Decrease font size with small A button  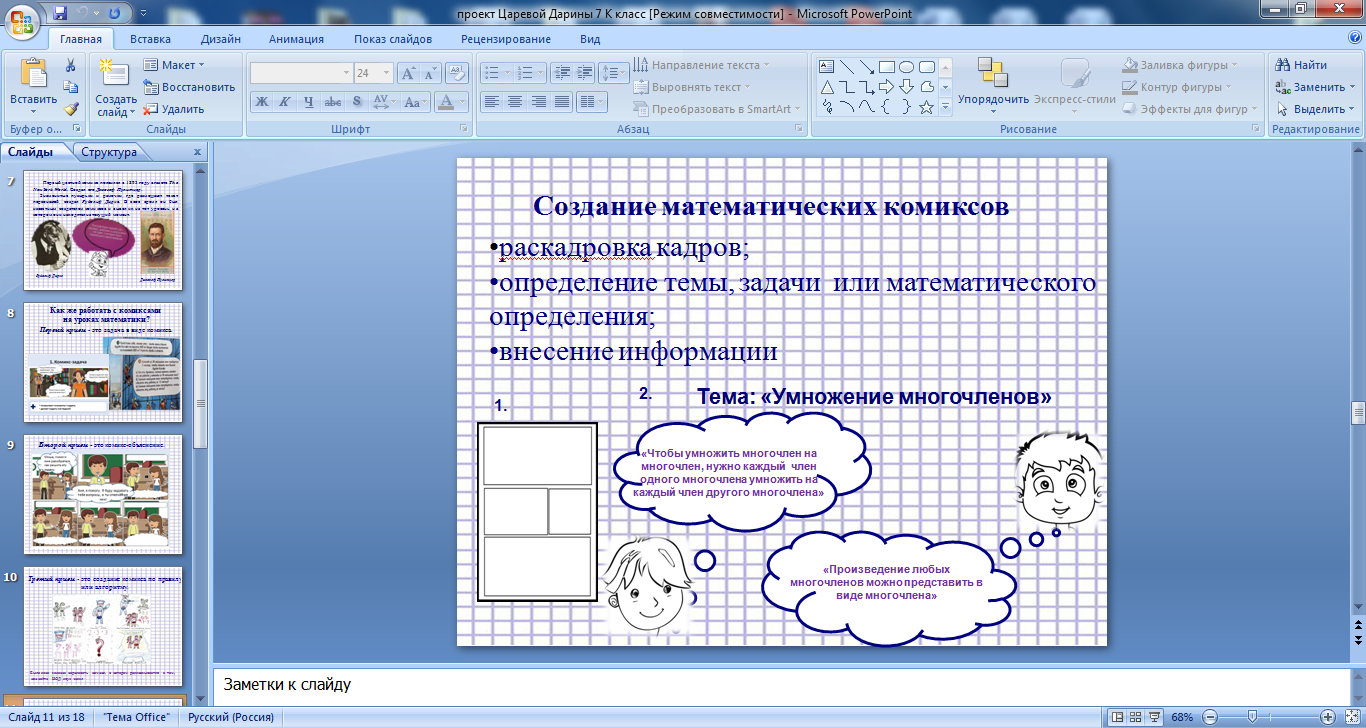[x=430, y=73]
